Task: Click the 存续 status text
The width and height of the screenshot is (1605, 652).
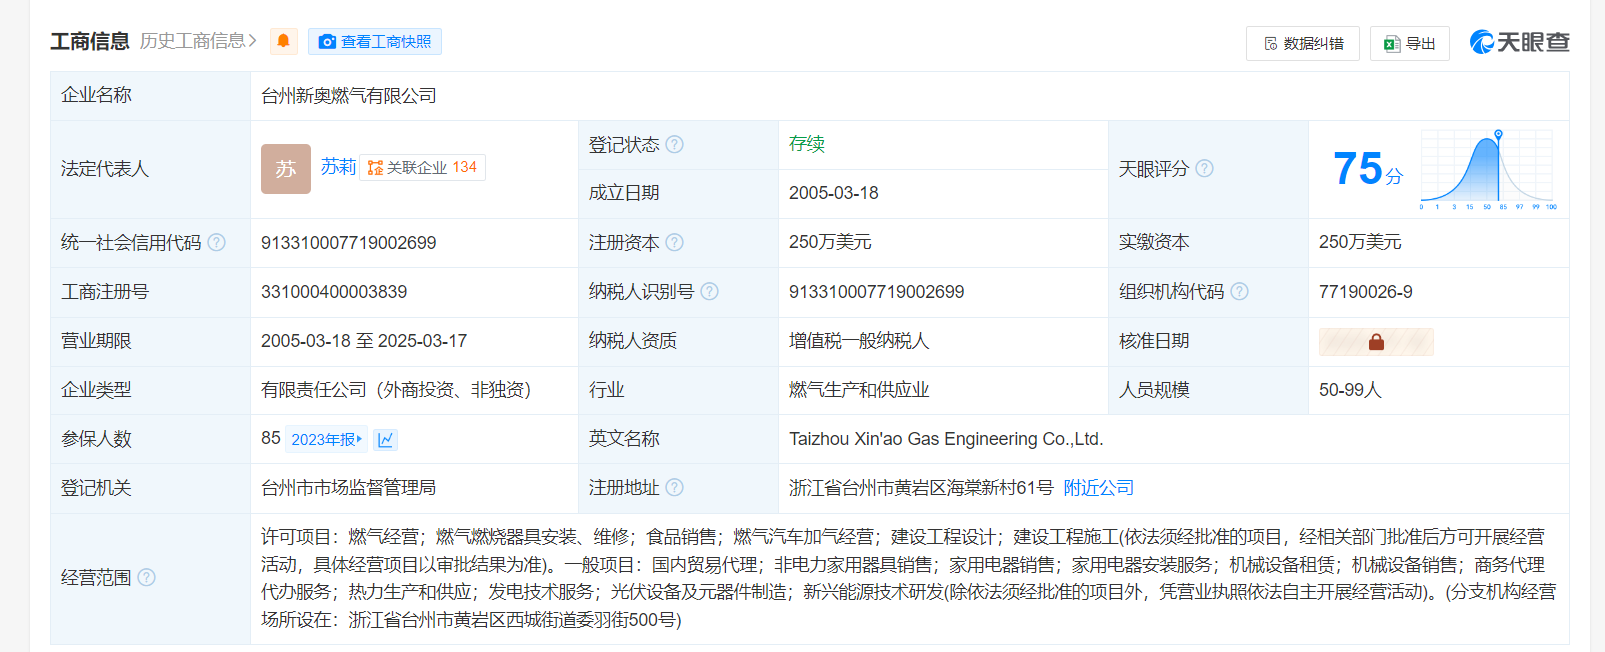Action: click(x=806, y=144)
